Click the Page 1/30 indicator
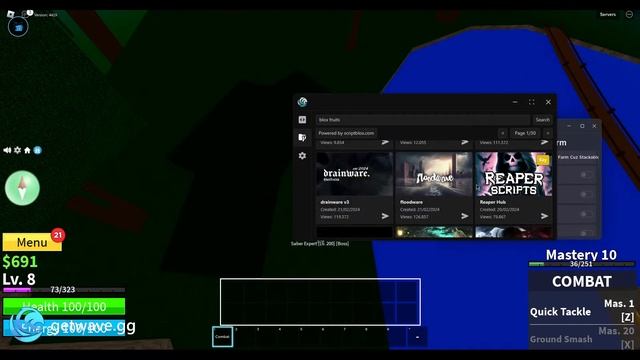Screen dimensions: 640x360 tap(525, 133)
